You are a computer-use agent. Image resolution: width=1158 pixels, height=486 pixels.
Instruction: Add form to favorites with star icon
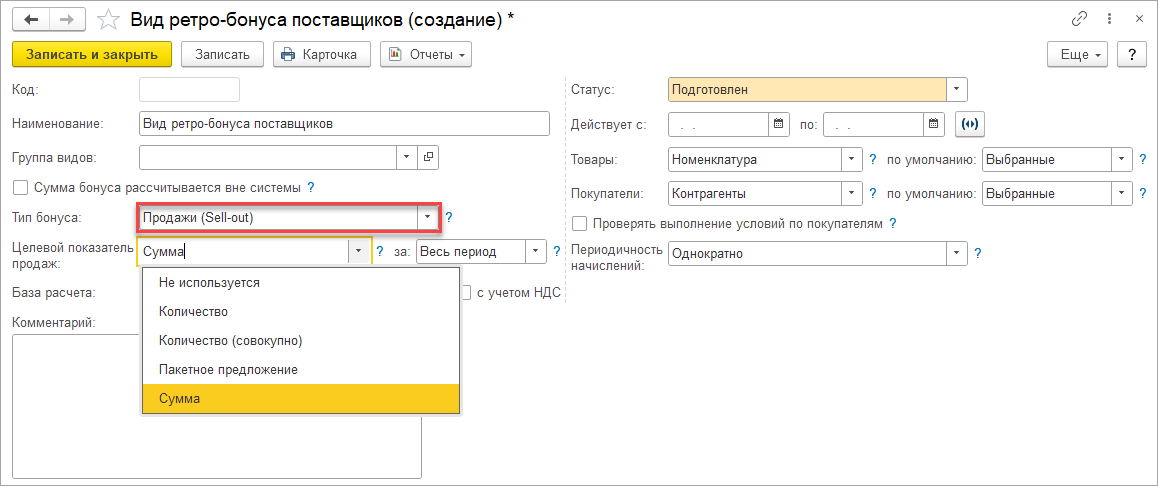pos(107,20)
